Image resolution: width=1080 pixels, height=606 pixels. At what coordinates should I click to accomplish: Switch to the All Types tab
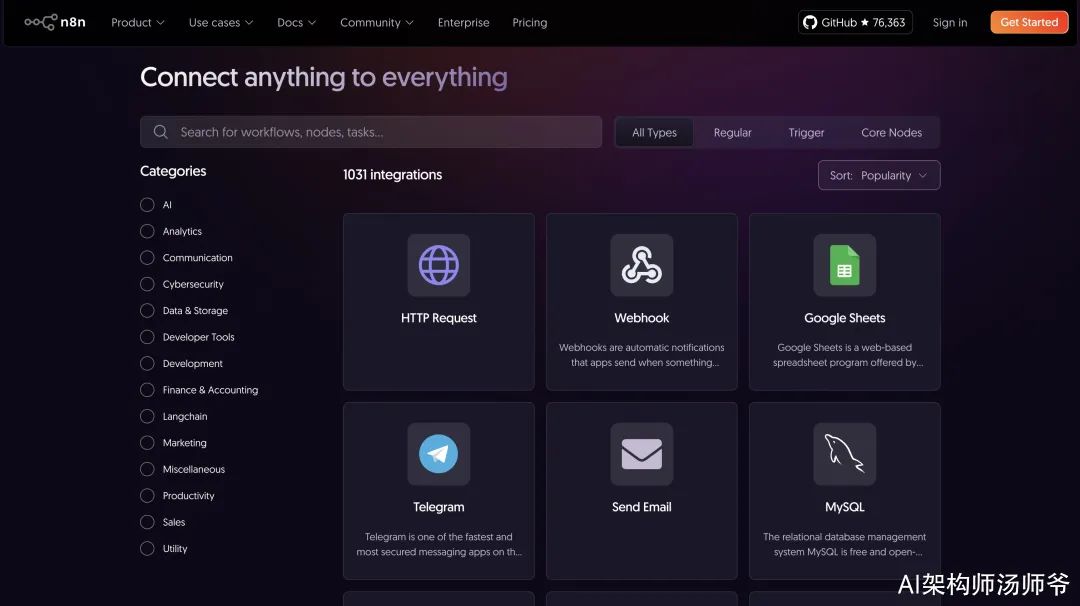(654, 132)
